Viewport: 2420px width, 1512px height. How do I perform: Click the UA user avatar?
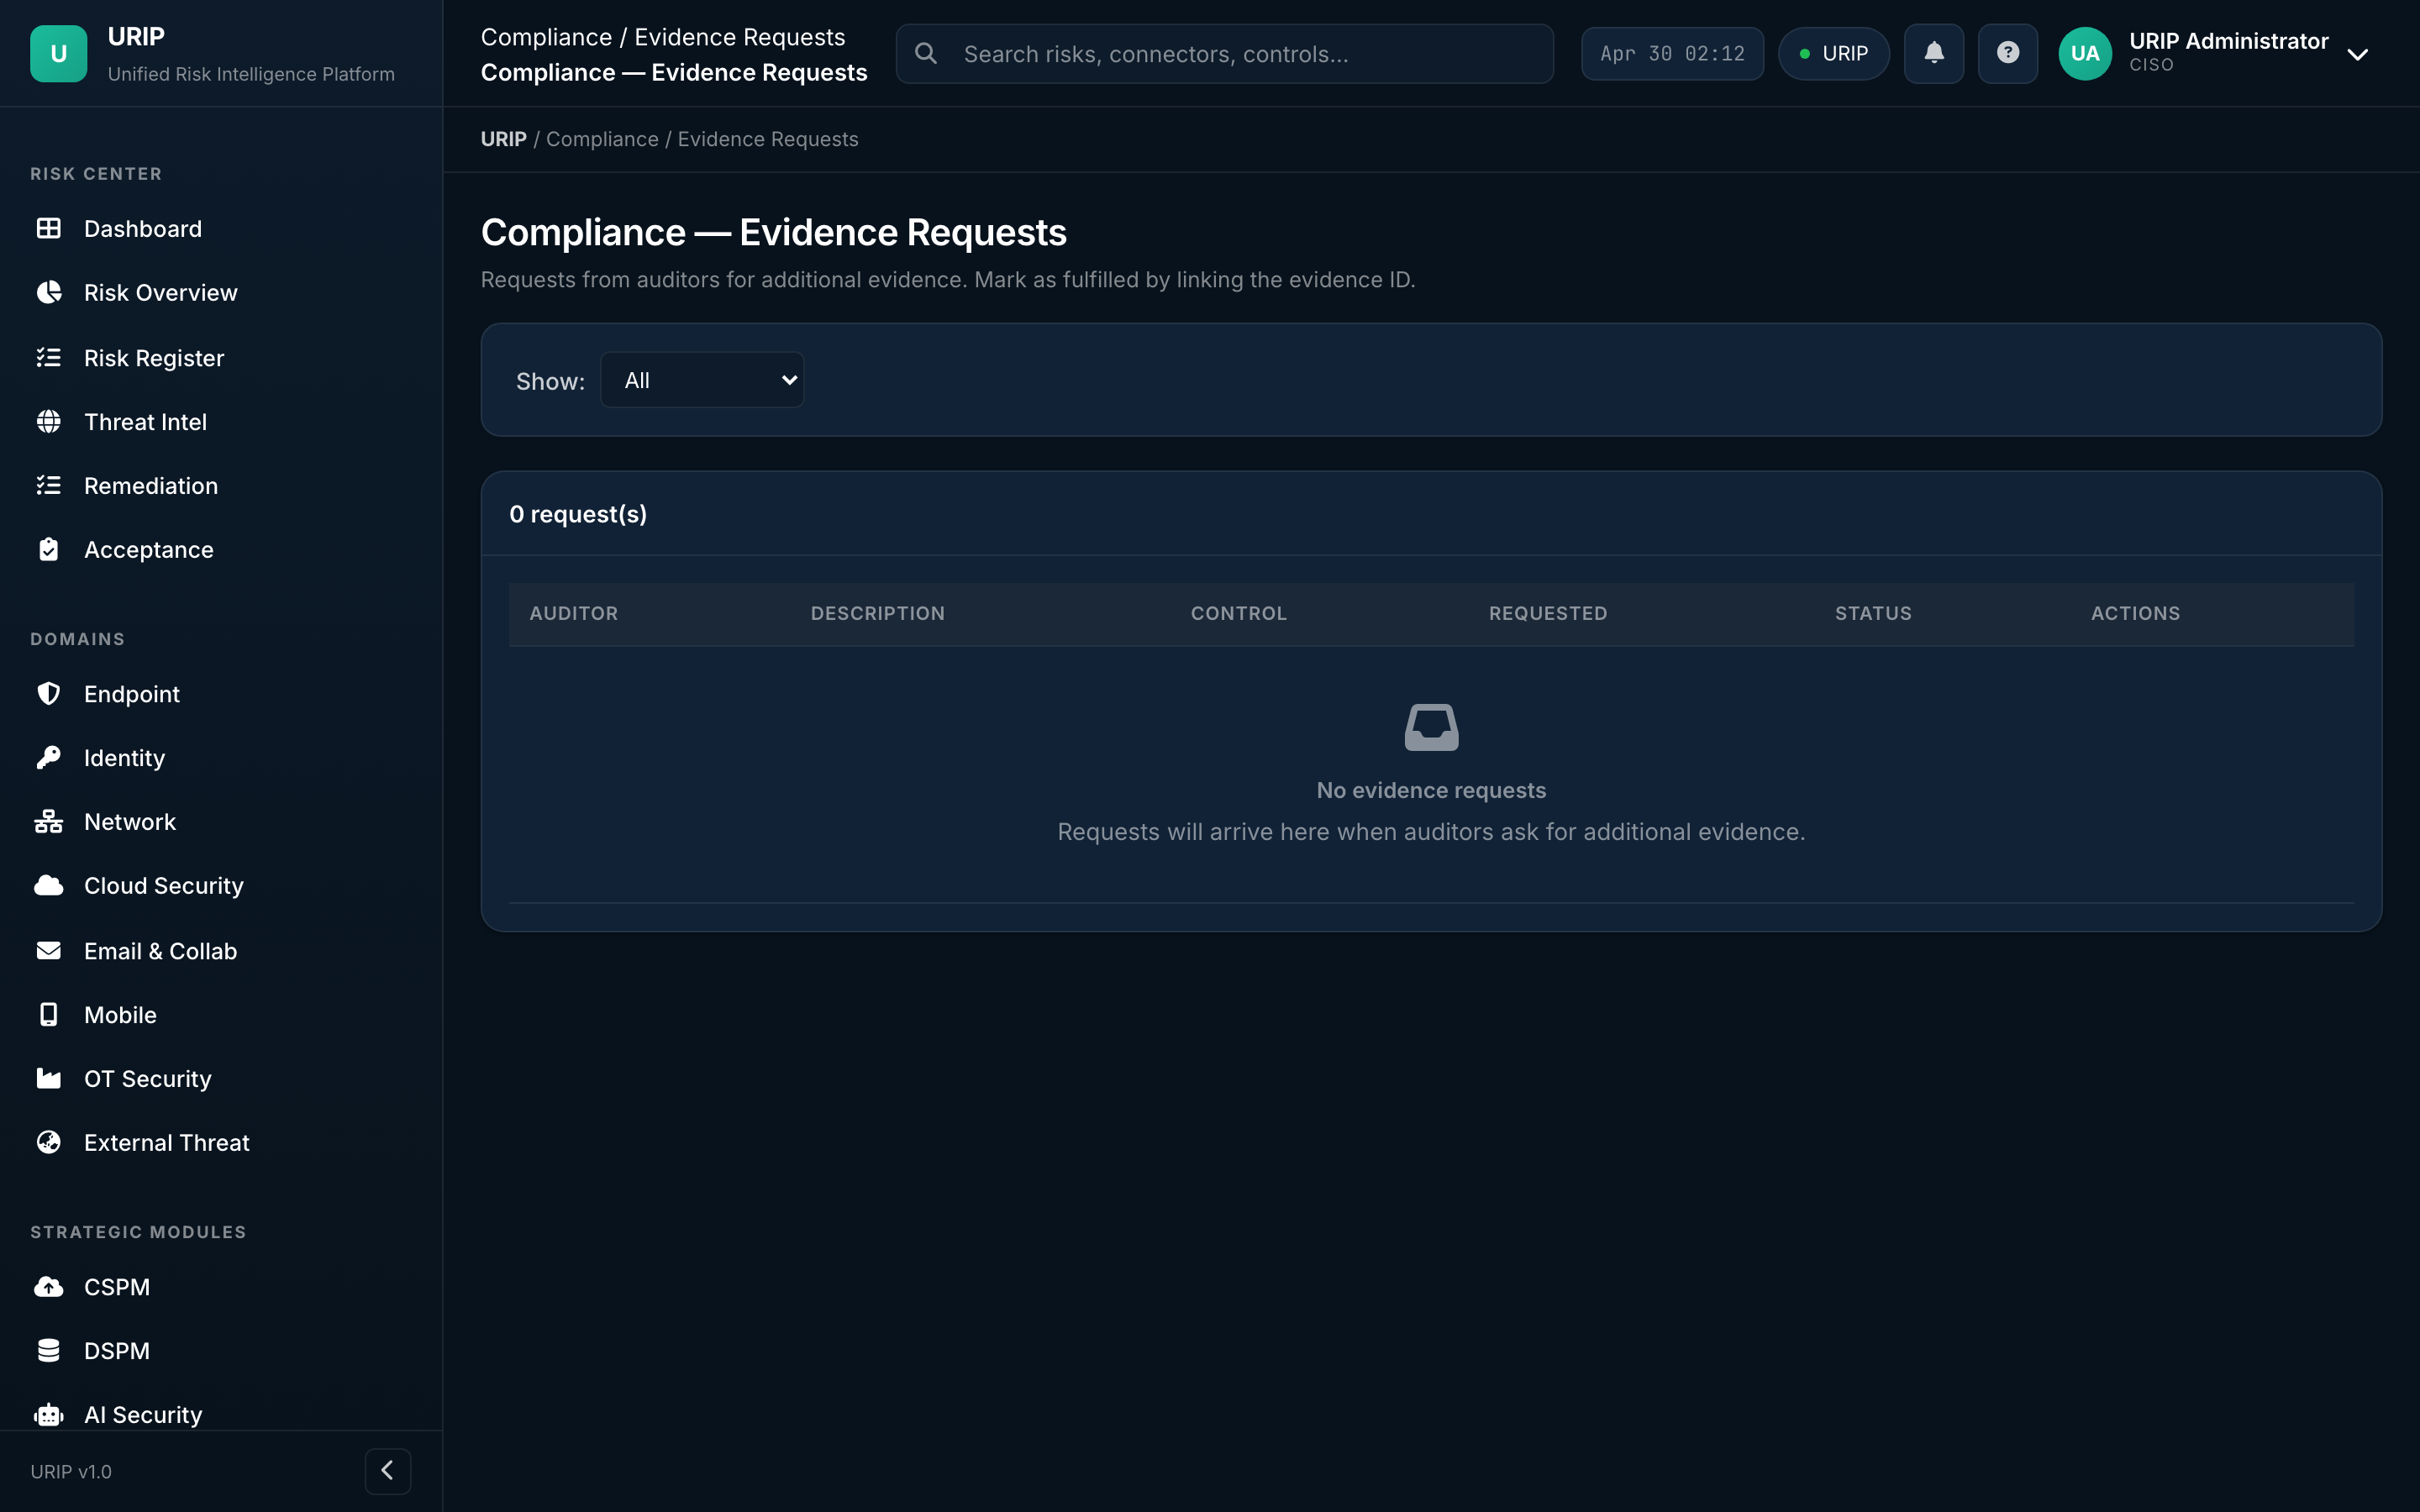point(2085,53)
